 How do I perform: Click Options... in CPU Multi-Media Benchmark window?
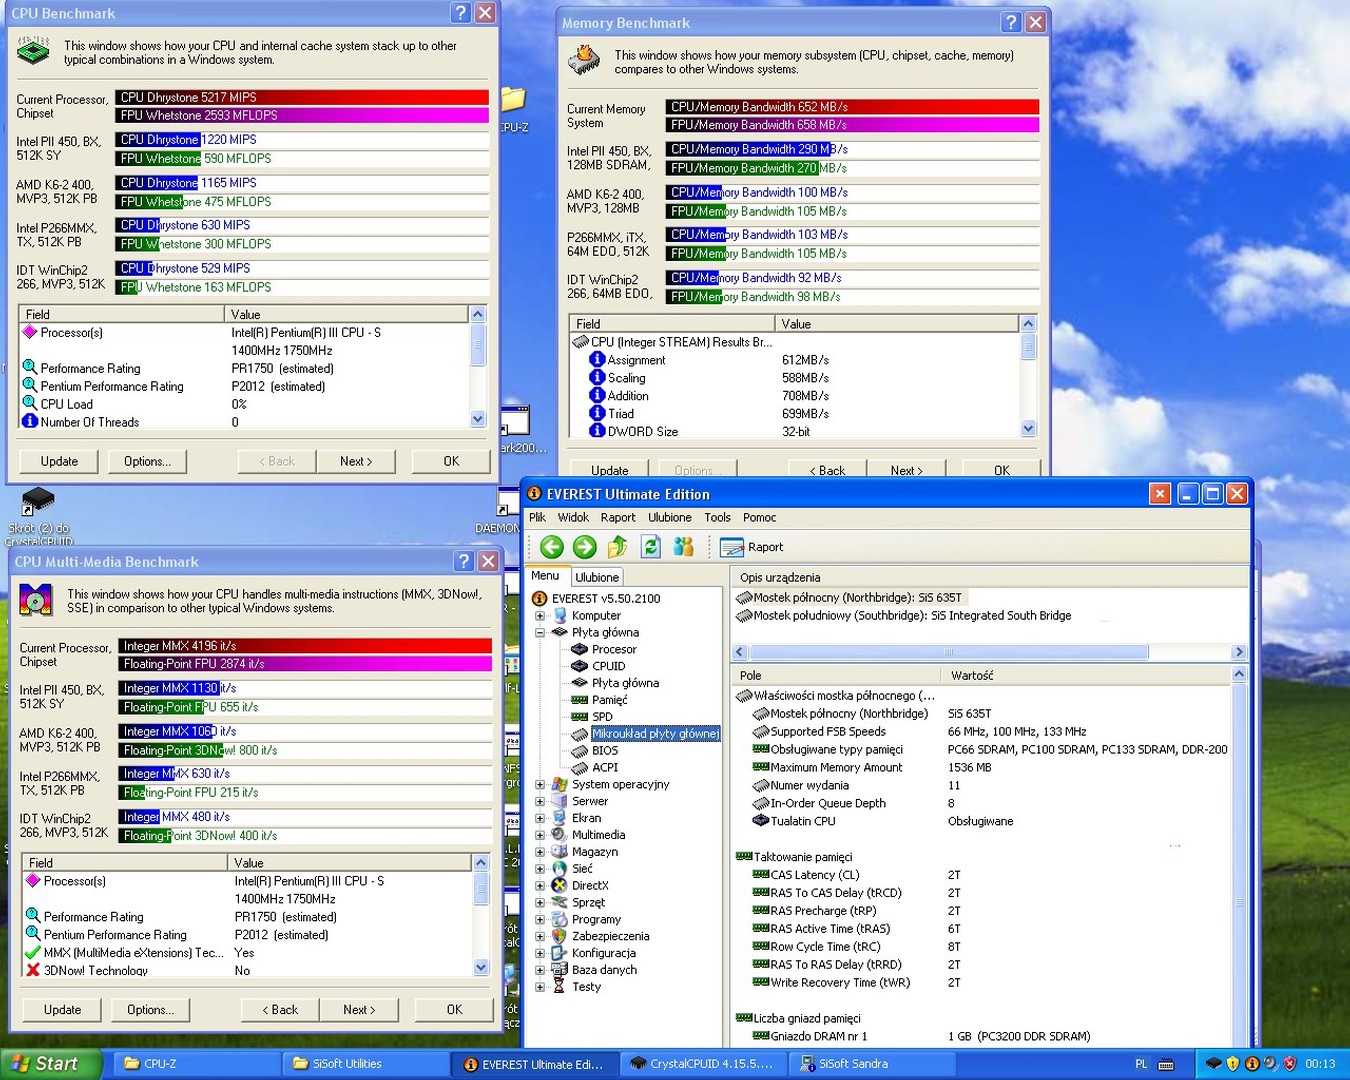[x=150, y=1010]
